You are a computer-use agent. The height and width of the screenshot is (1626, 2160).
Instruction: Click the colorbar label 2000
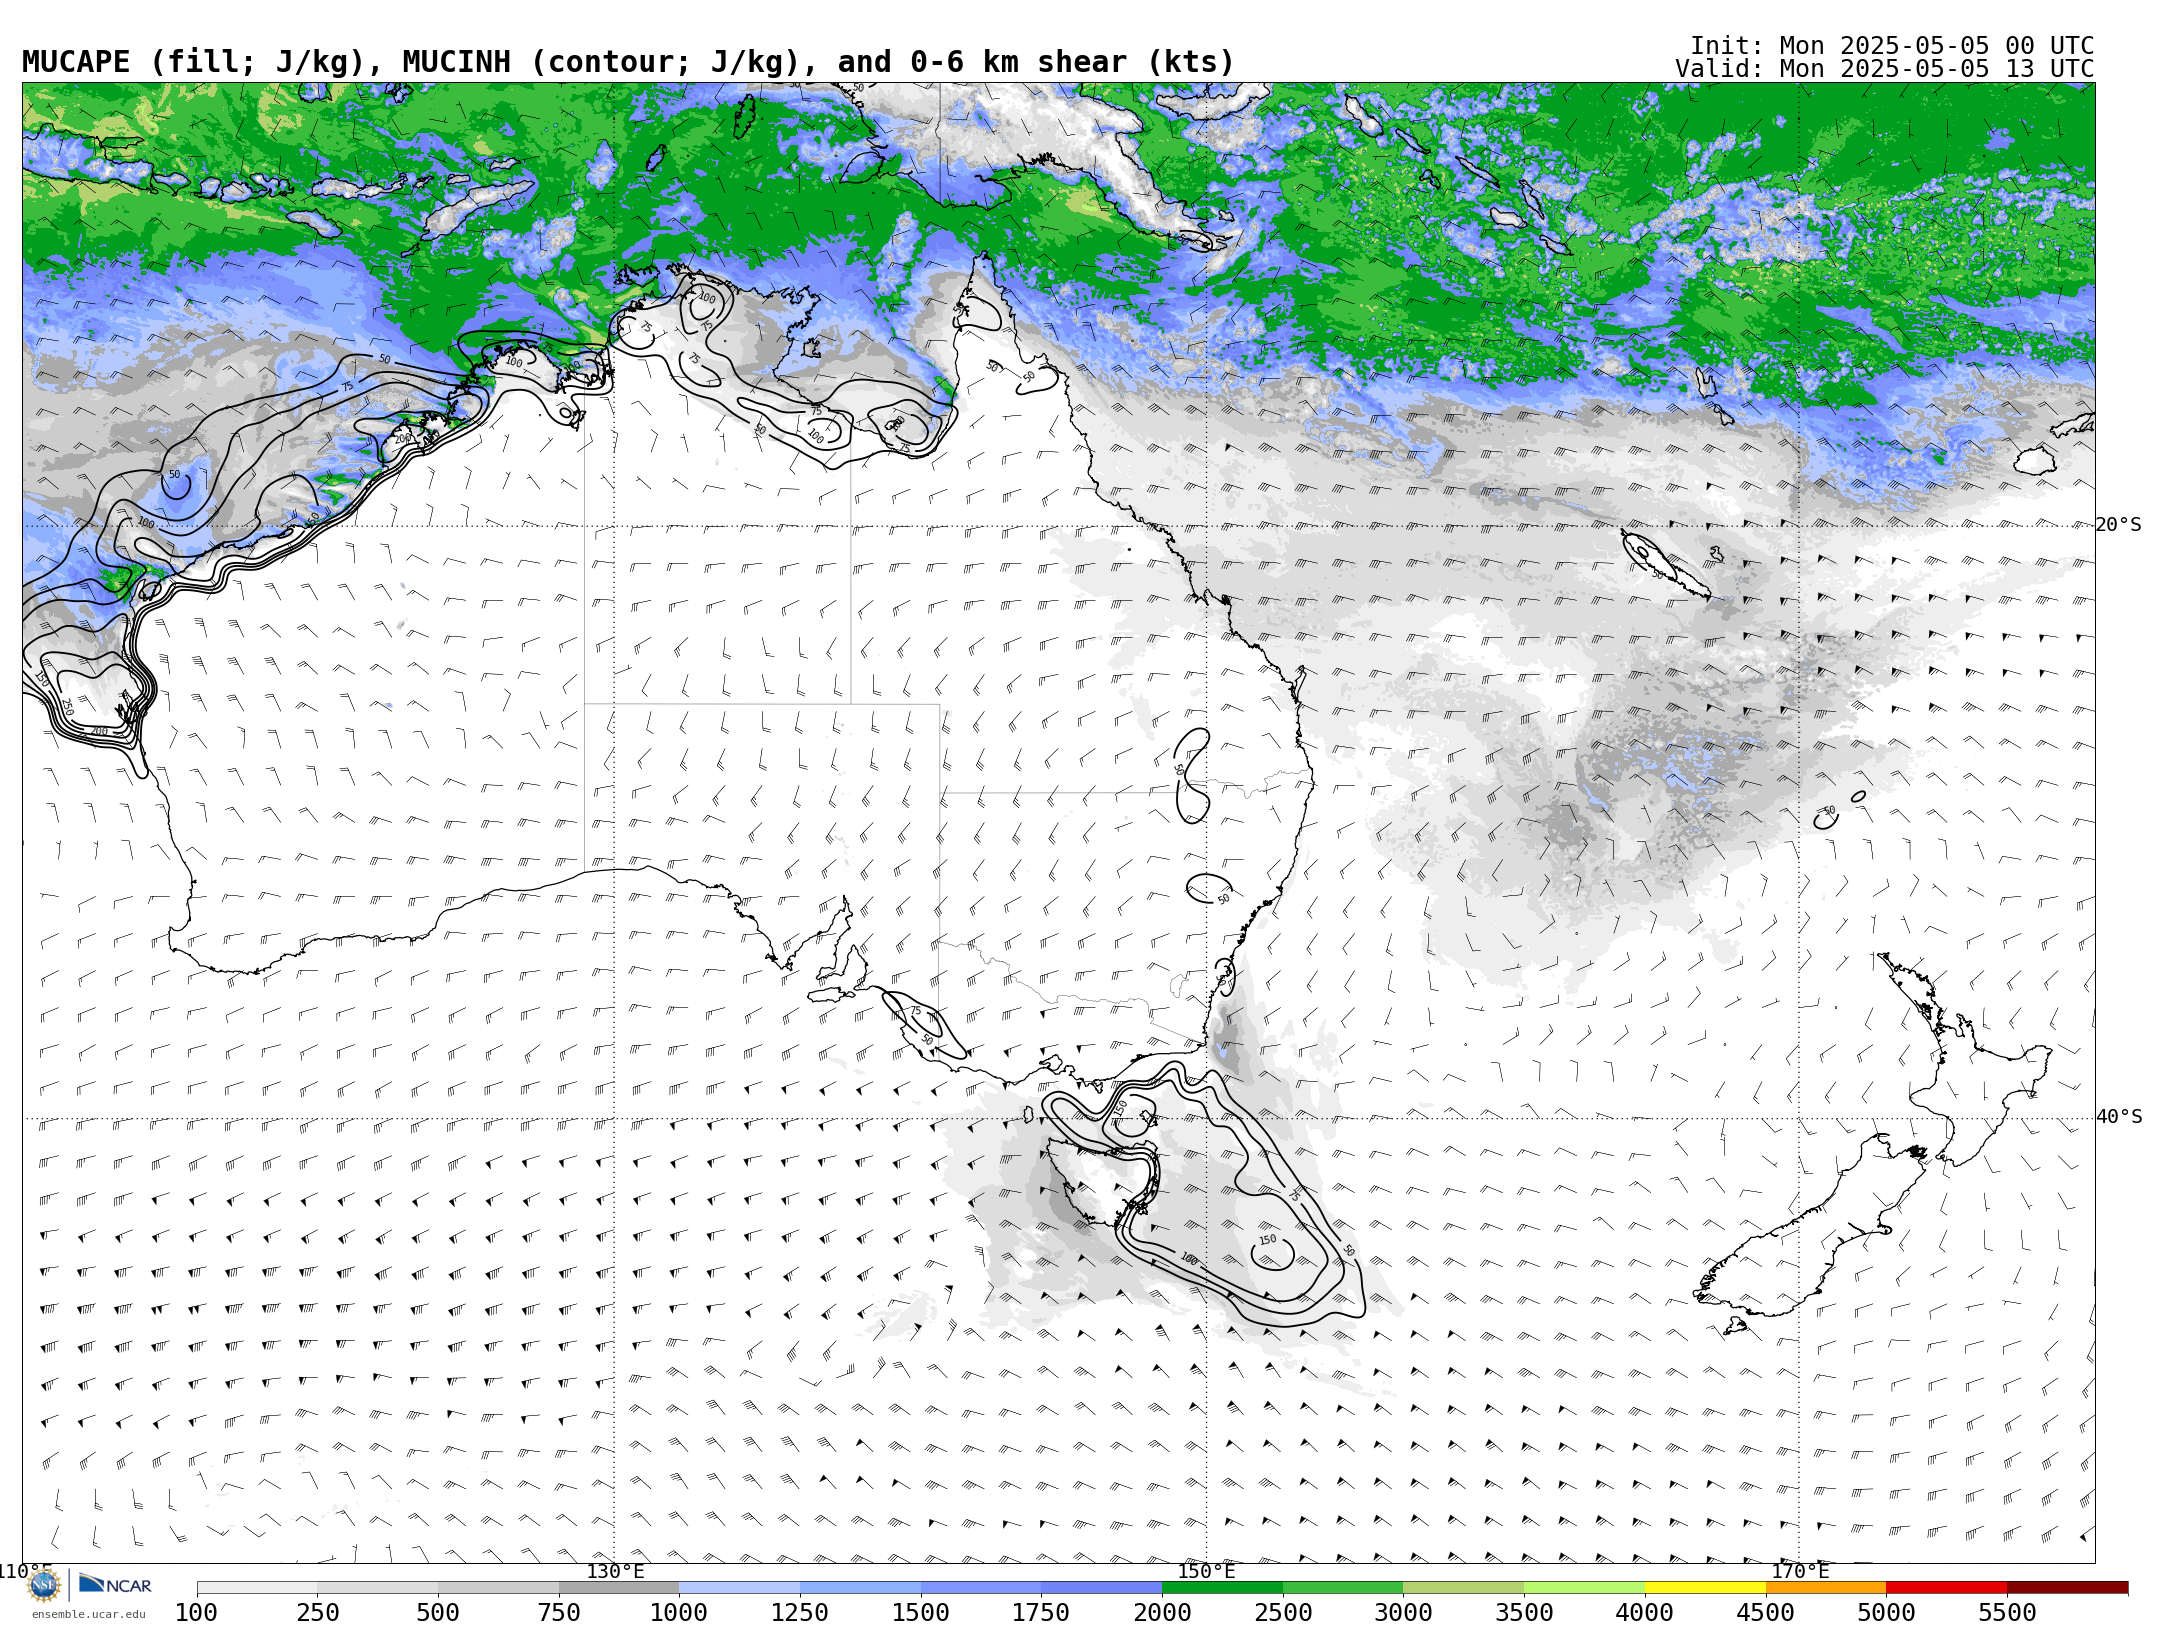click(x=1162, y=1613)
